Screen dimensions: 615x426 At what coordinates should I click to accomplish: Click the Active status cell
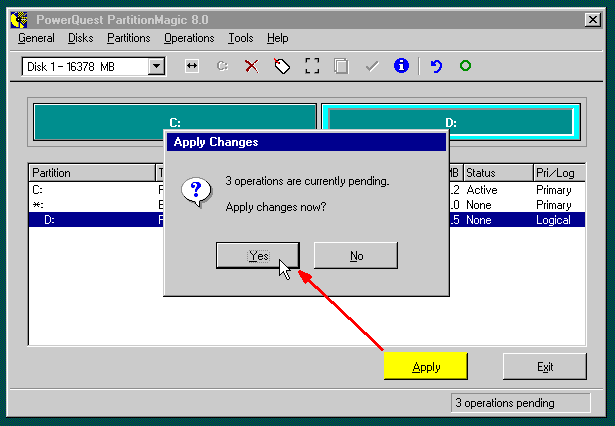pyautogui.click(x=482, y=190)
